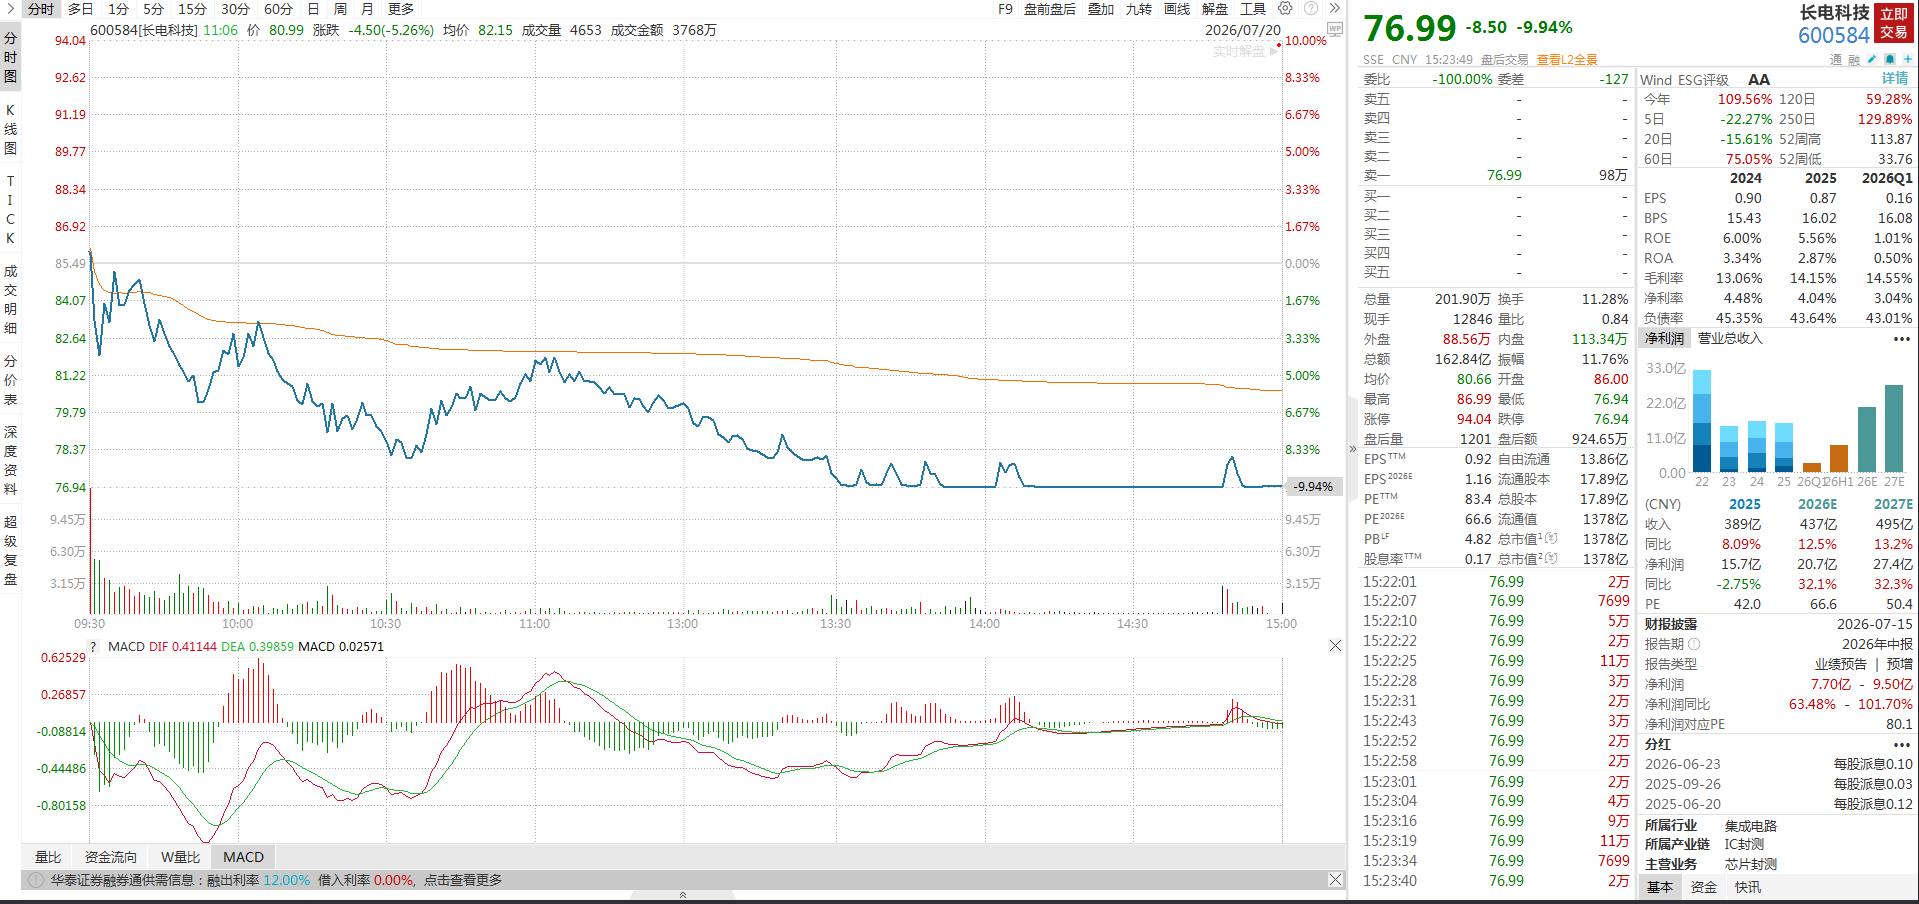1919x904 pixels.
Task: Select the 资金流向 indicator tab
Action: click(x=111, y=857)
